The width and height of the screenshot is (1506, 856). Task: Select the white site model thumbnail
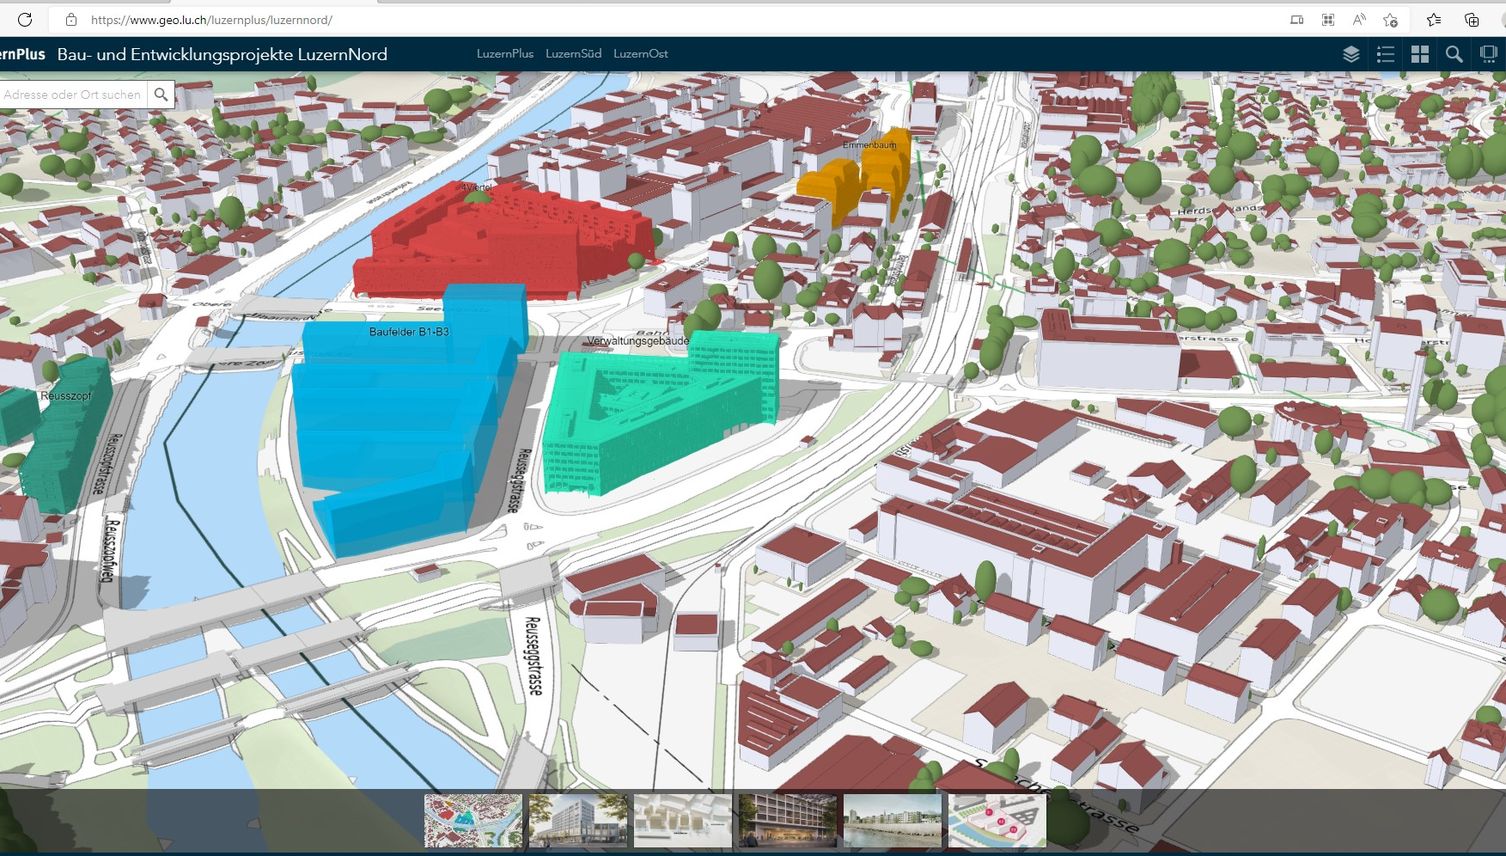[683, 821]
